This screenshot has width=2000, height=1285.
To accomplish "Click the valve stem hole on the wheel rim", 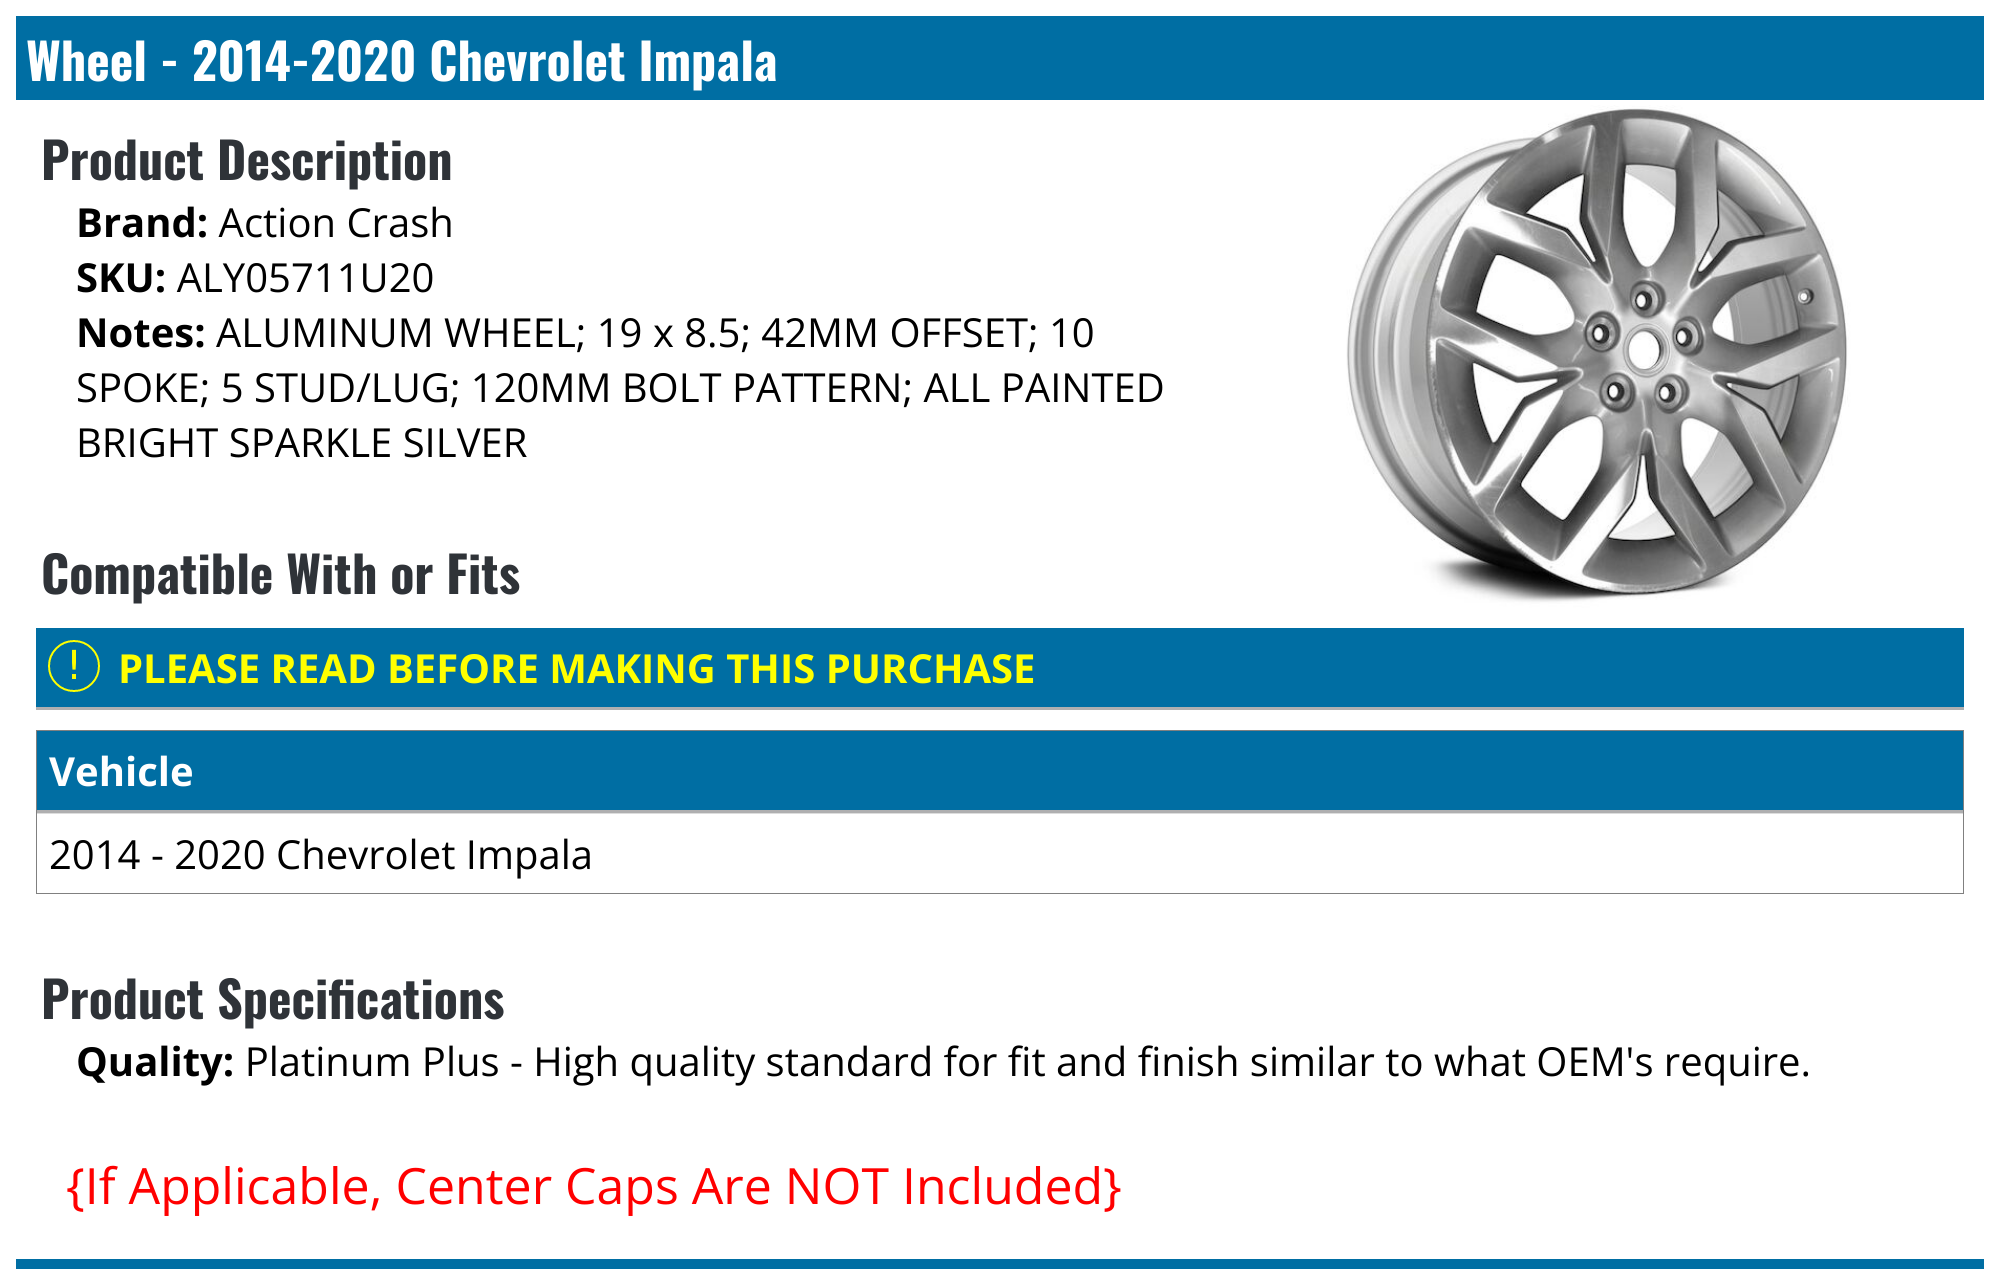I will pyautogui.click(x=1805, y=296).
